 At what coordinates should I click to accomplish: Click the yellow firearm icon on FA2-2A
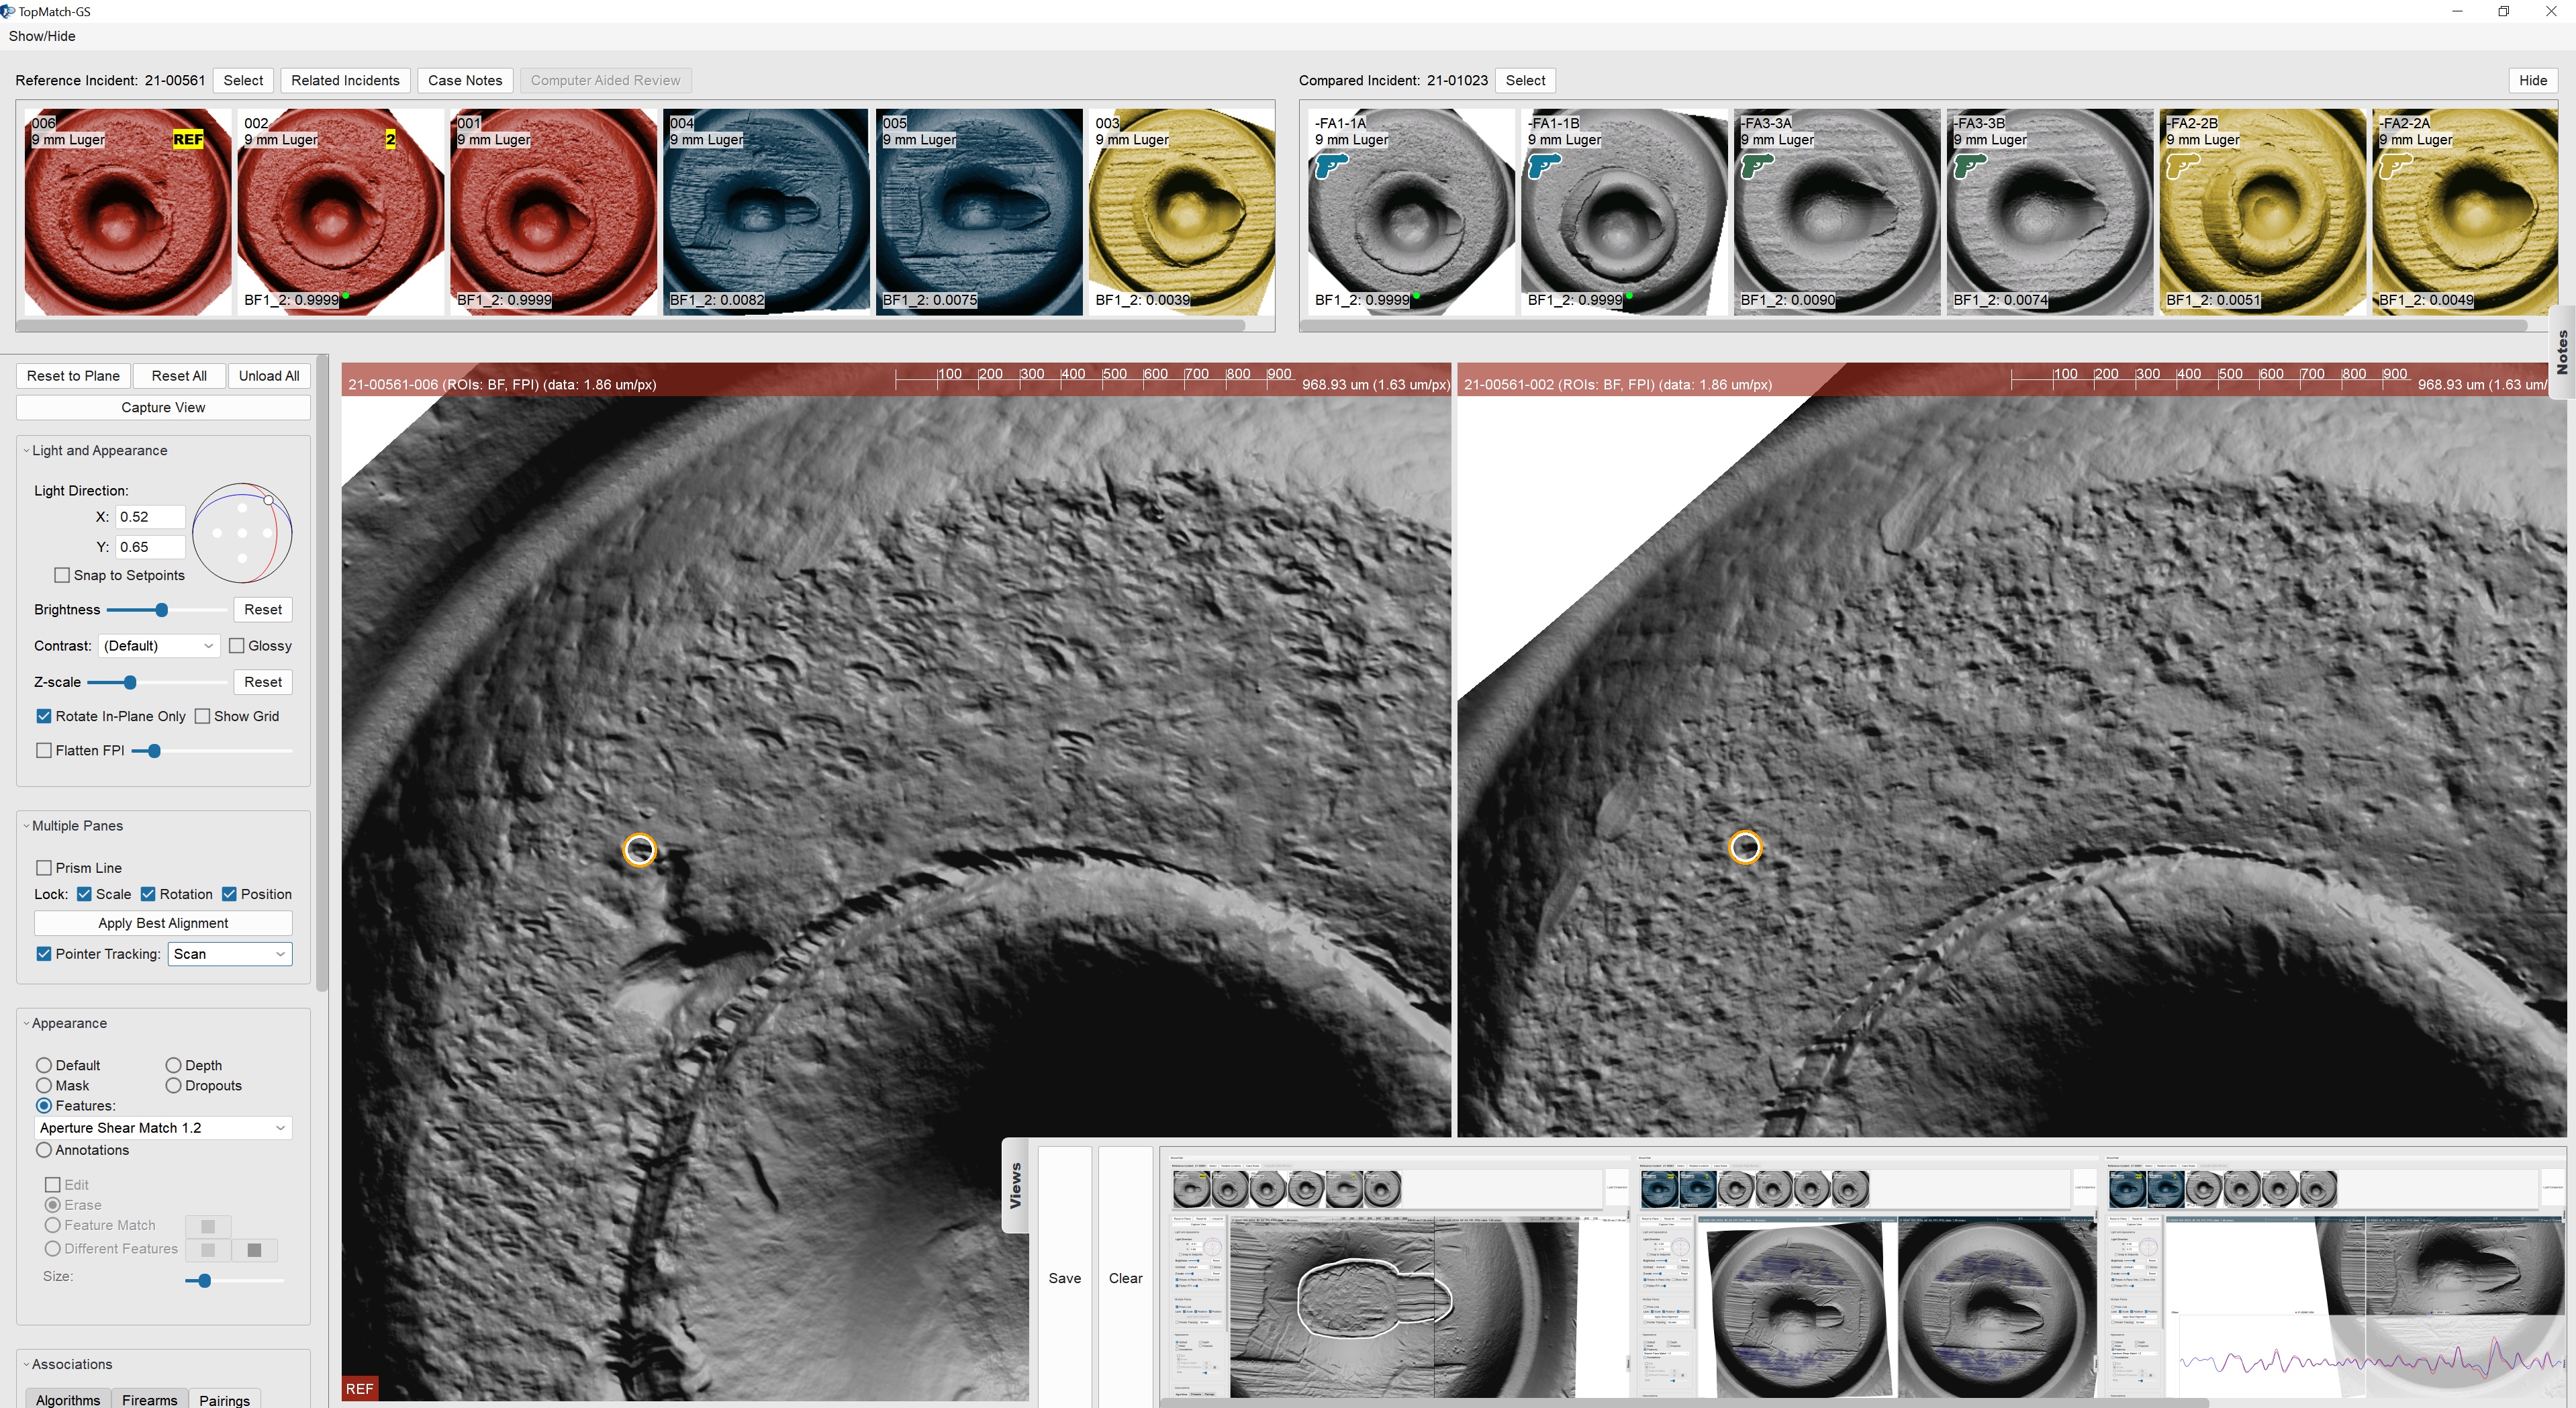[x=2396, y=165]
